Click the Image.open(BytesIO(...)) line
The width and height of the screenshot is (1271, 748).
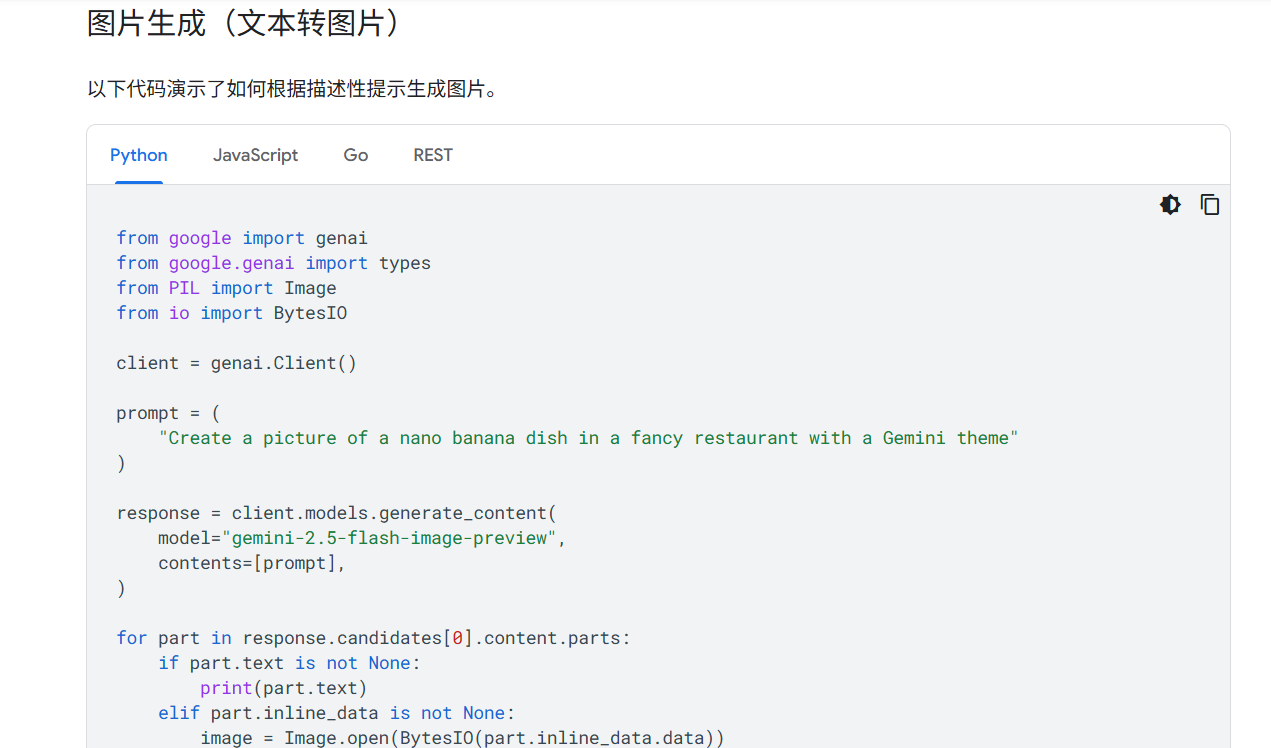pyautogui.click(x=461, y=738)
